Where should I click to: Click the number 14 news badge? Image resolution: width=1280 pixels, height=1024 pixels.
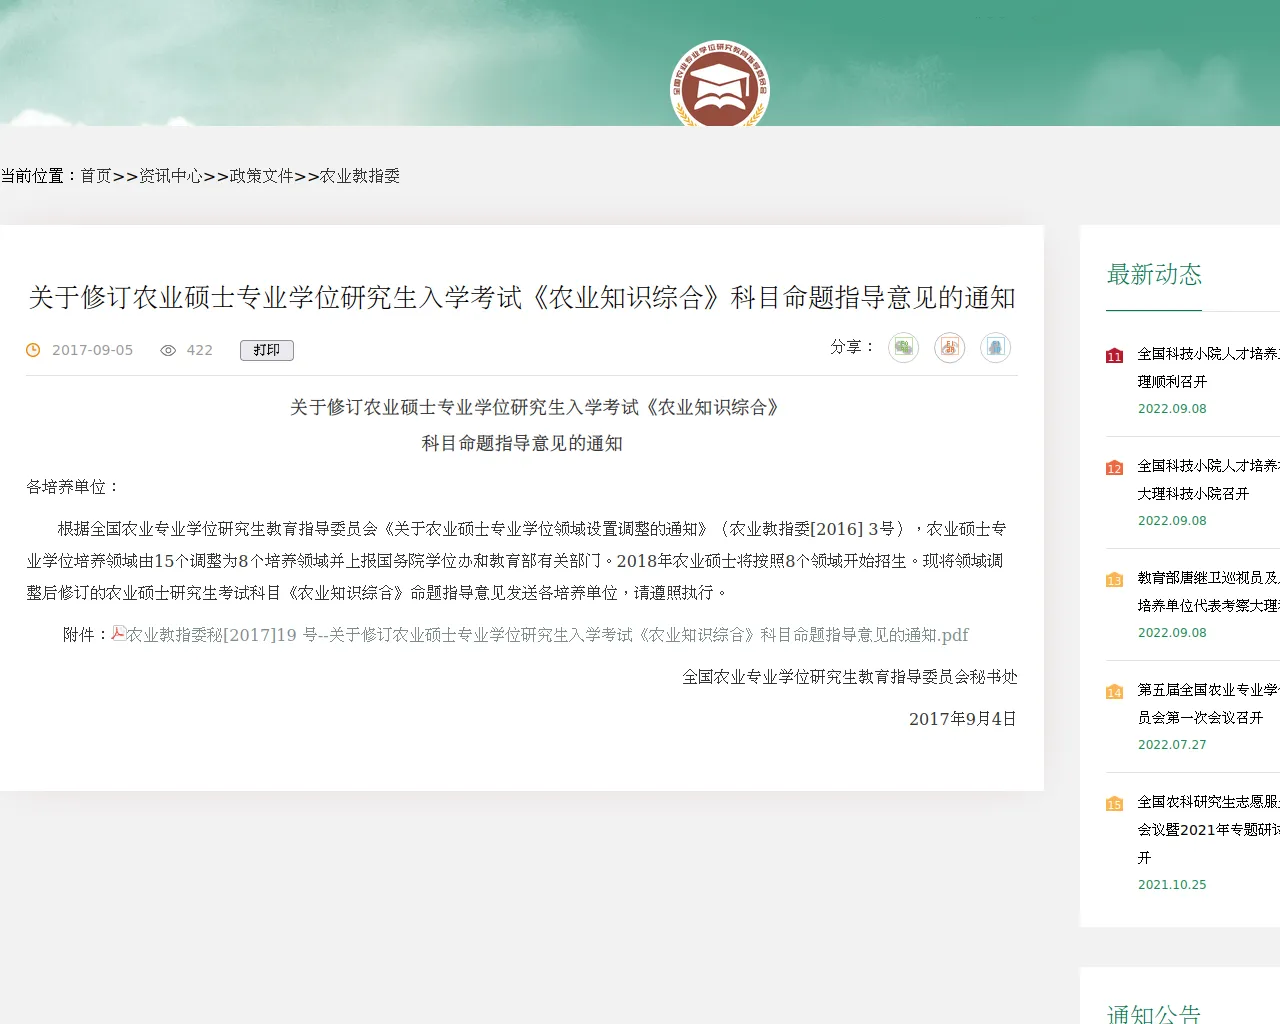tap(1114, 692)
